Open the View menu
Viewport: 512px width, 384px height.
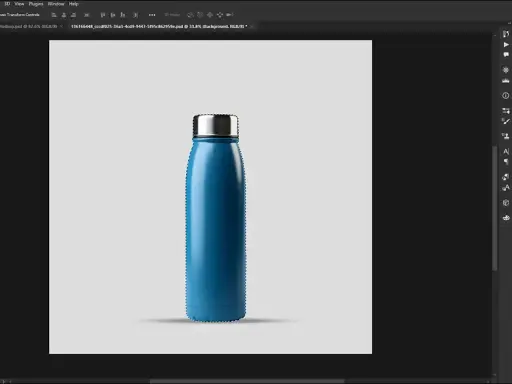point(19,4)
